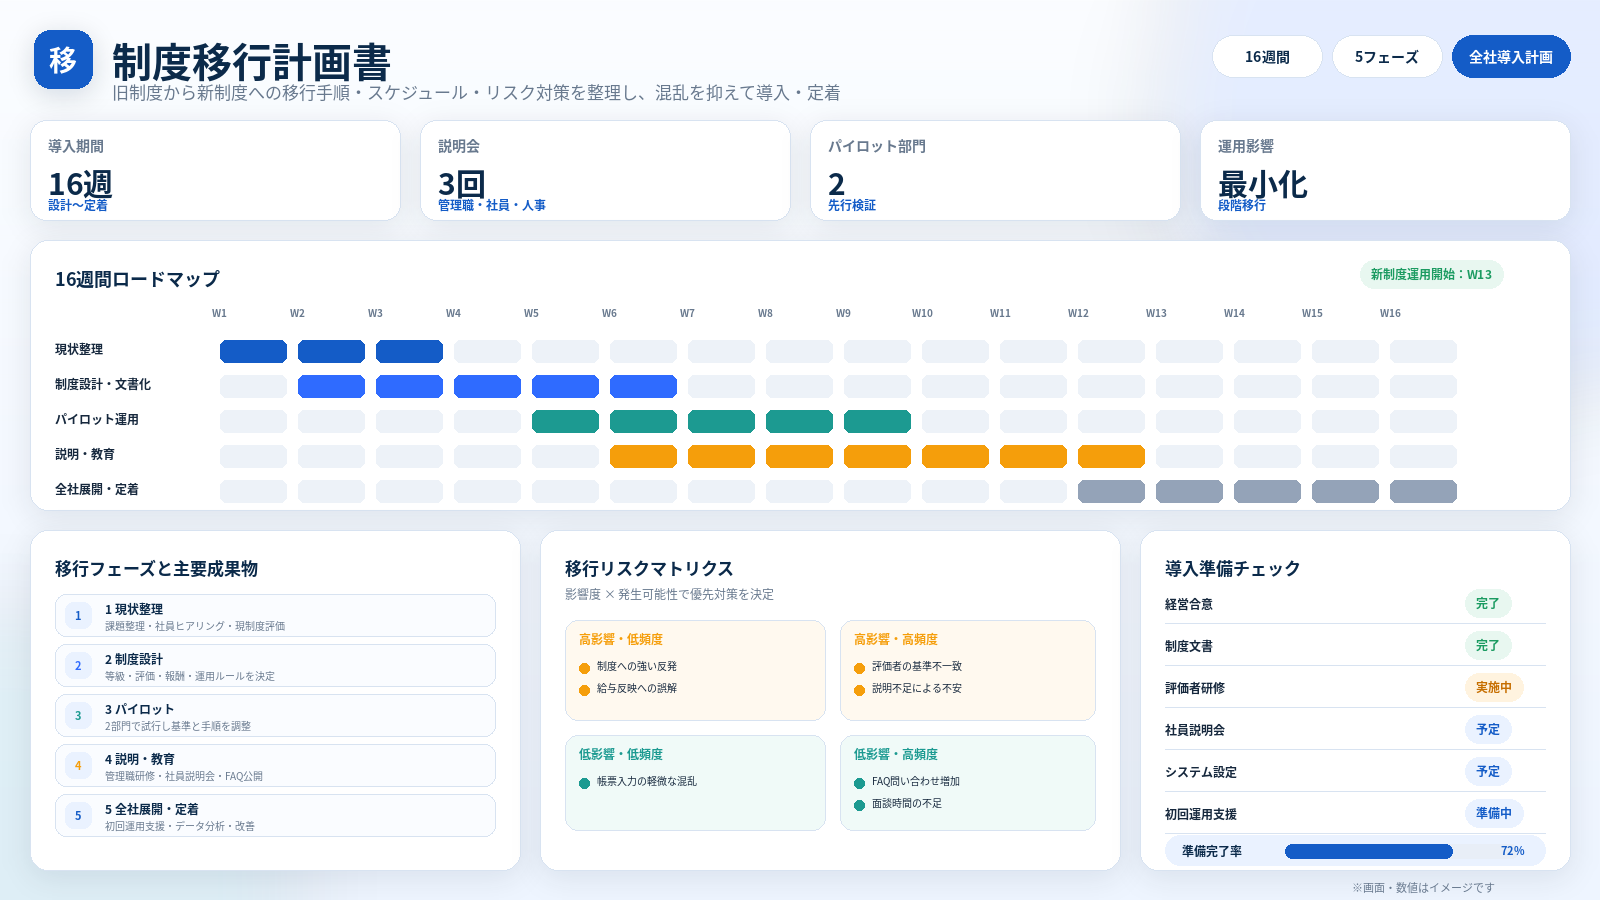Click the 新制度運用開始：W13 badge
This screenshot has height=900, width=1600.
(x=1431, y=274)
